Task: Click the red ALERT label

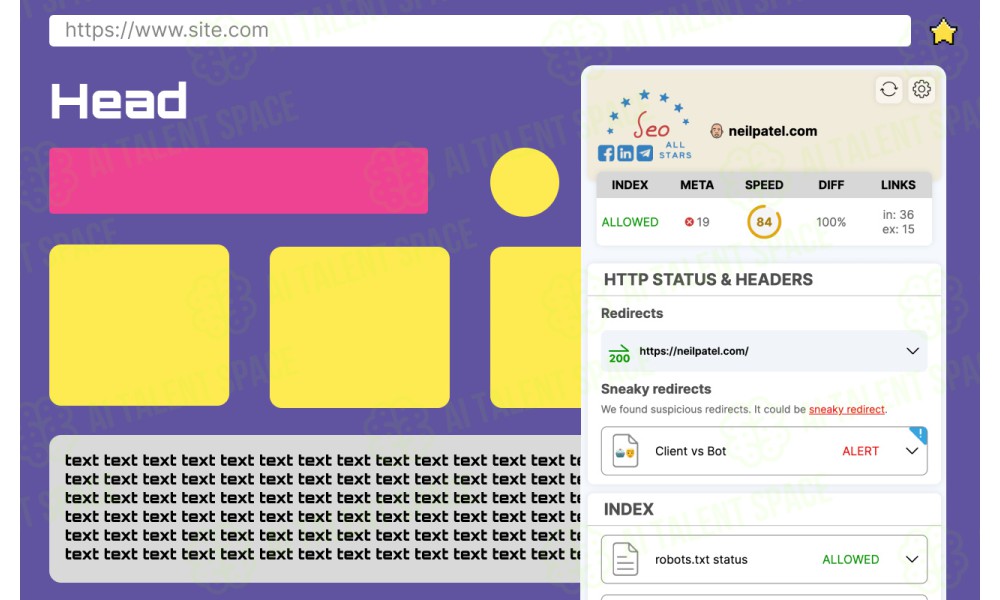Action: pyautogui.click(x=860, y=451)
